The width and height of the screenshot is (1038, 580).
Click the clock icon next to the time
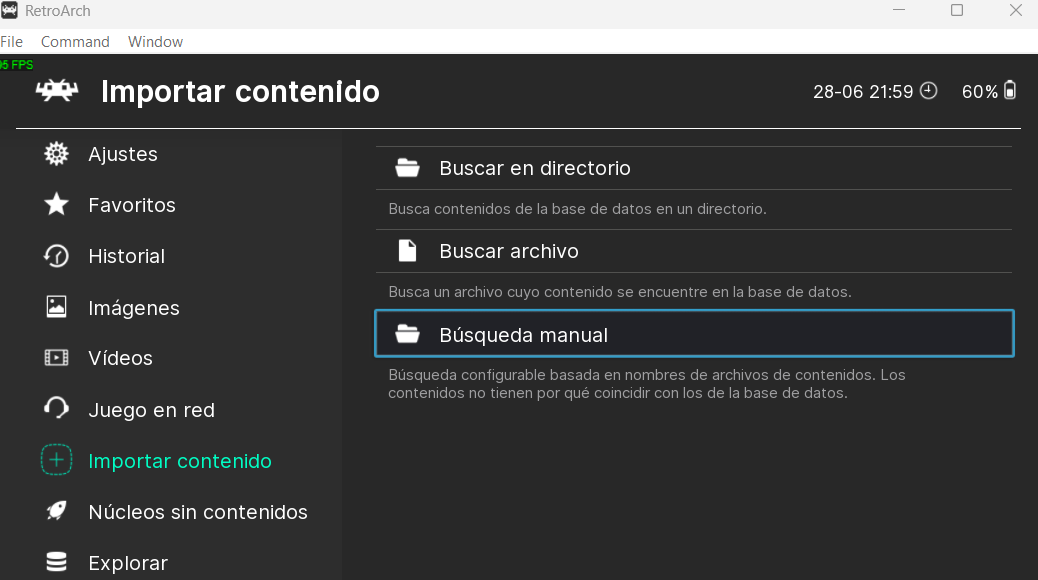point(929,91)
